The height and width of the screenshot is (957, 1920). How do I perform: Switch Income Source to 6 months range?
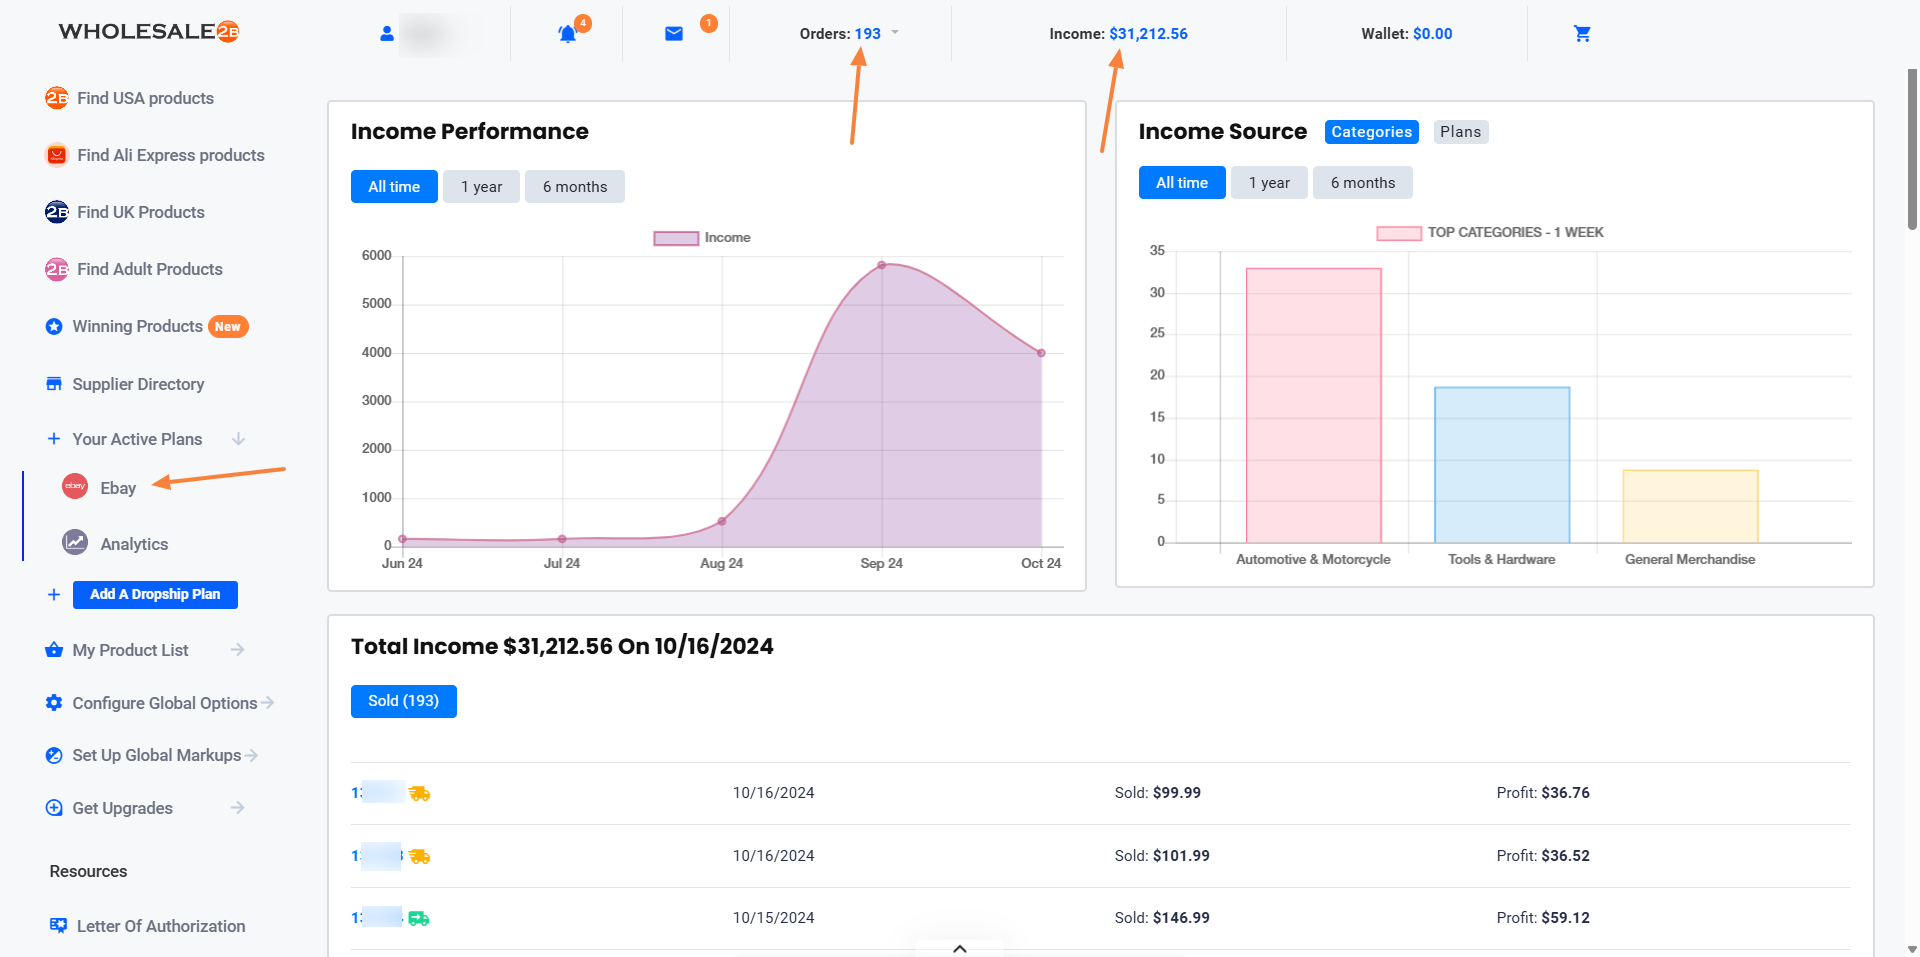(x=1363, y=182)
